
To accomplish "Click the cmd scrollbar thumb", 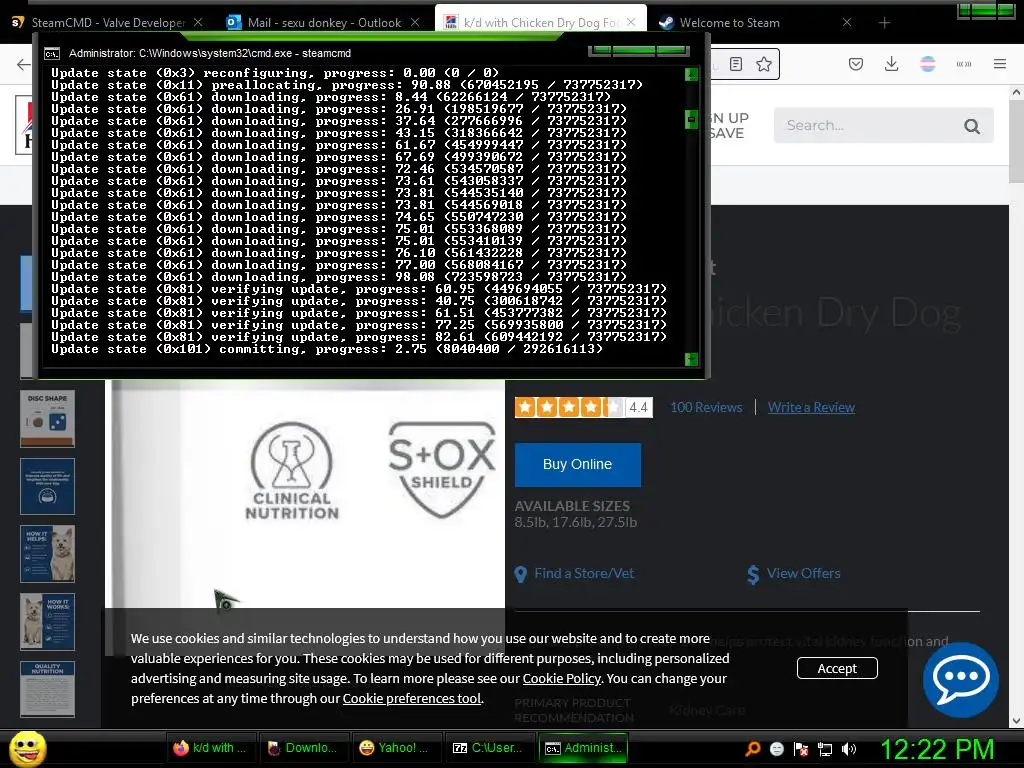I will coord(691,120).
